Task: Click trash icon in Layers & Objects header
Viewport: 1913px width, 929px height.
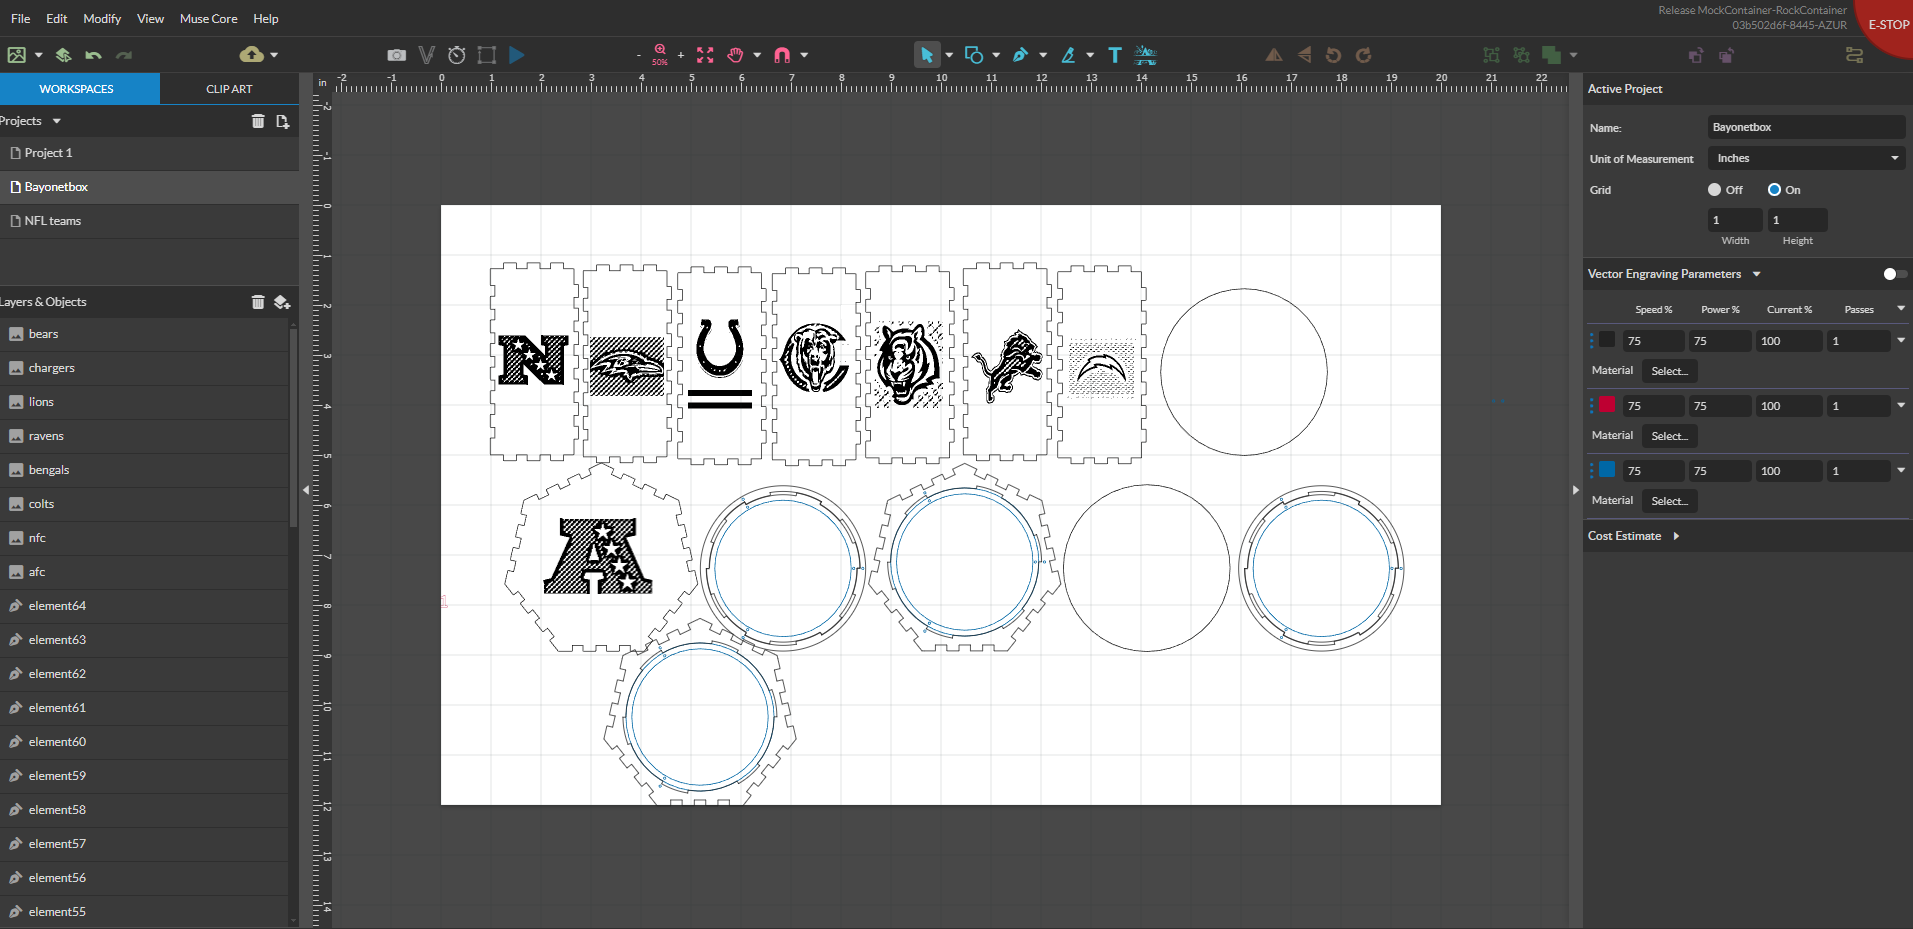Action: point(258,302)
